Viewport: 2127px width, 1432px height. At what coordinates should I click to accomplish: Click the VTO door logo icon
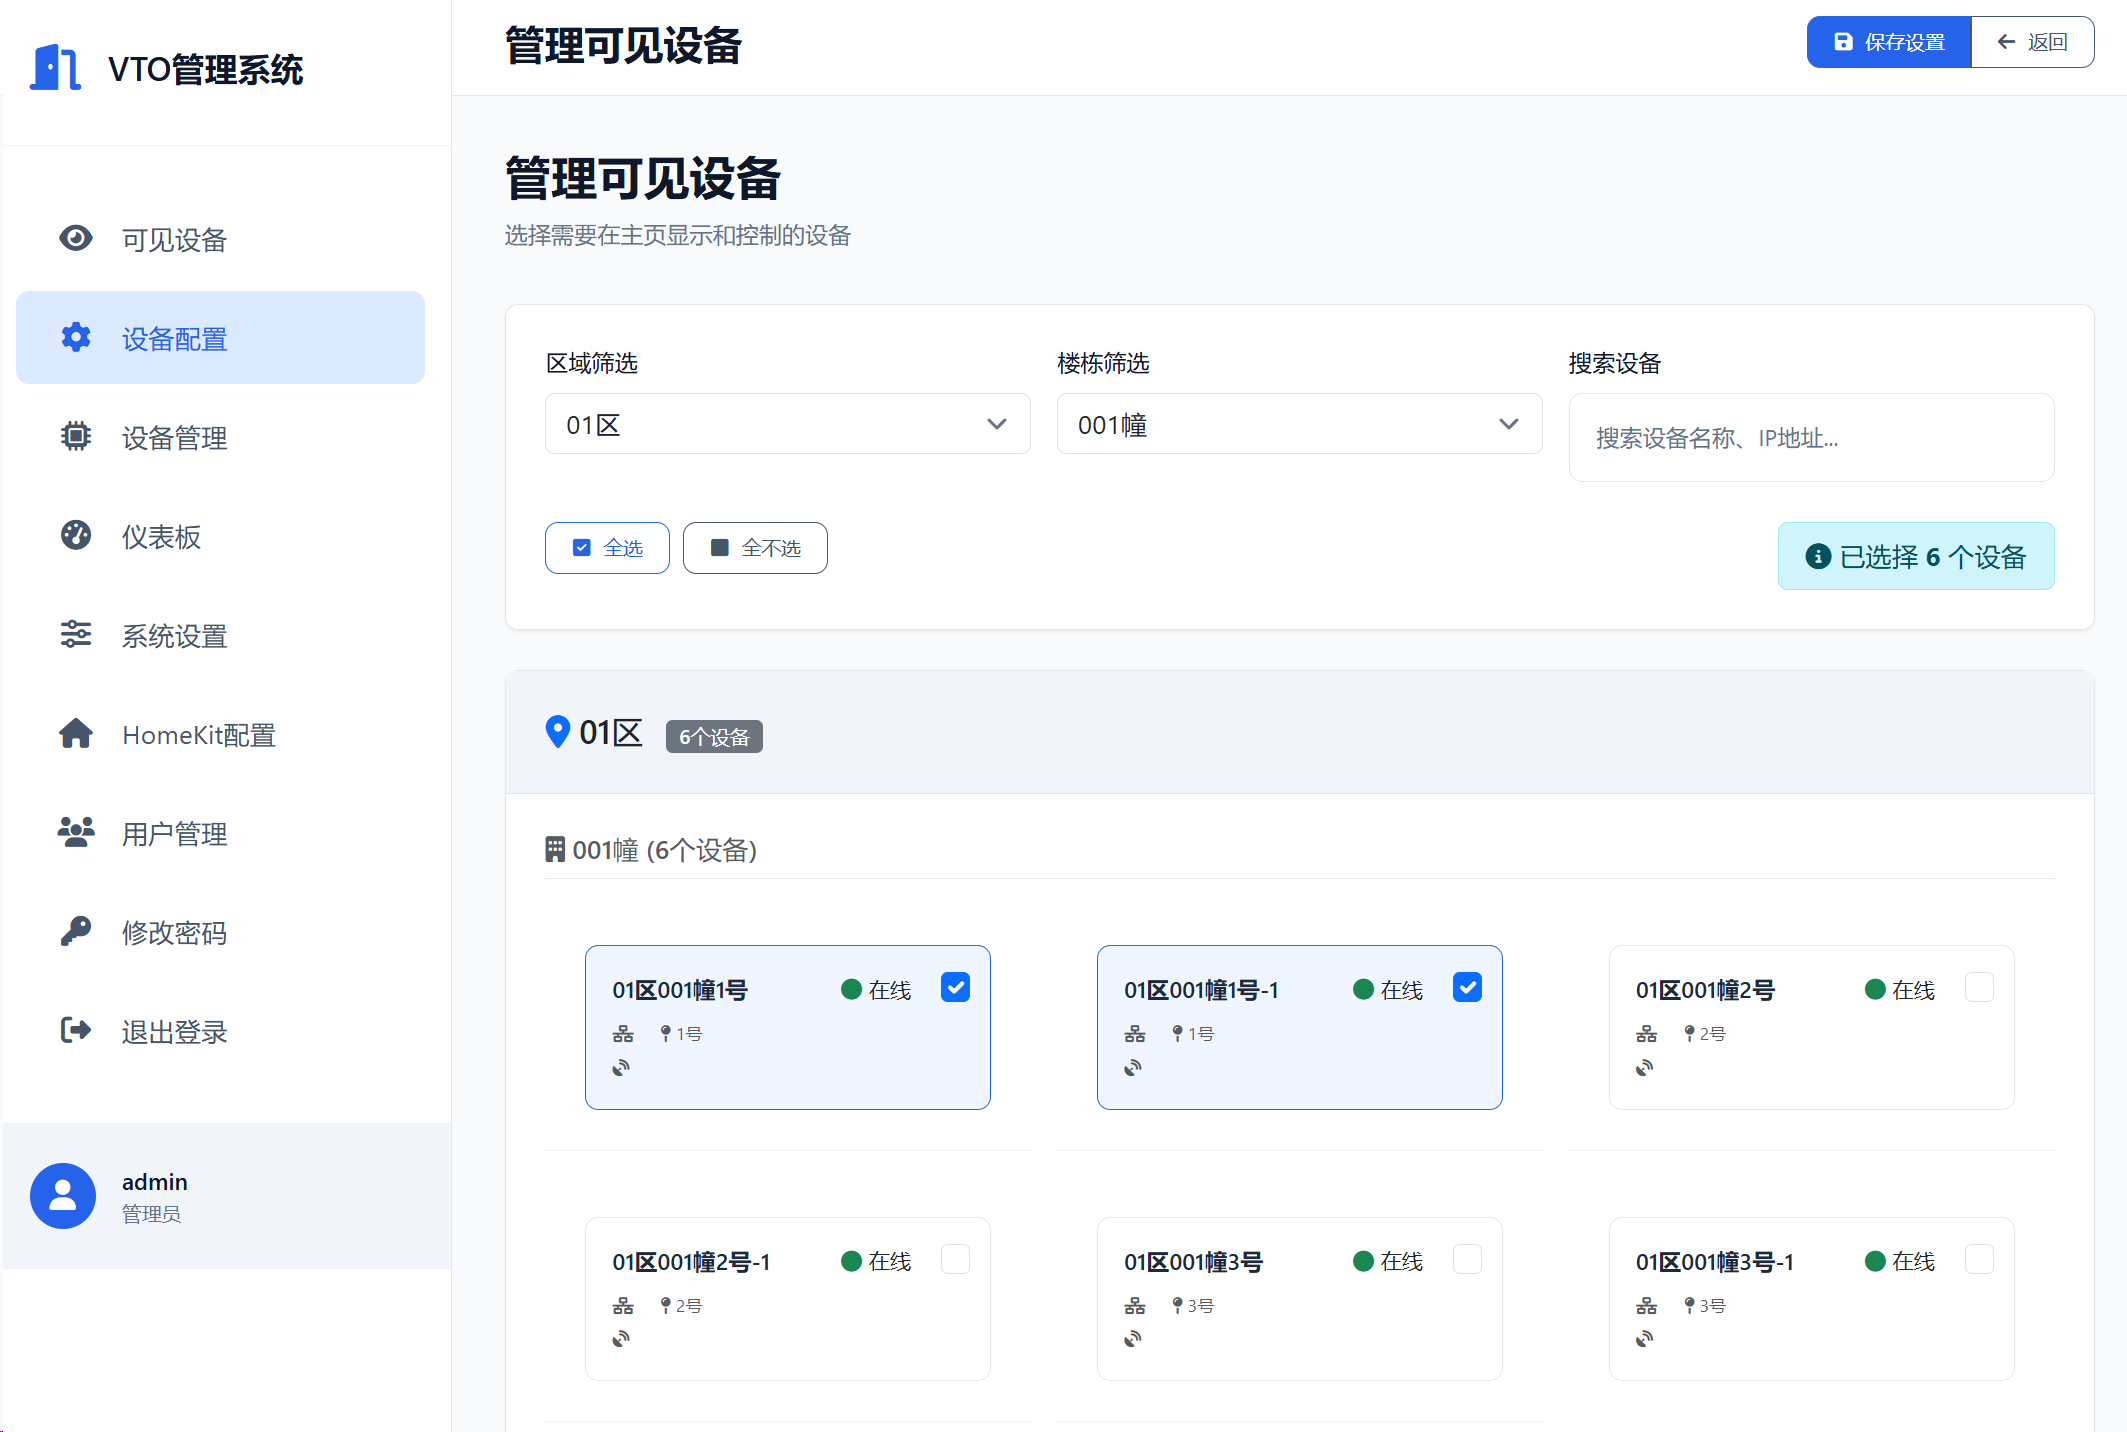(x=55, y=68)
